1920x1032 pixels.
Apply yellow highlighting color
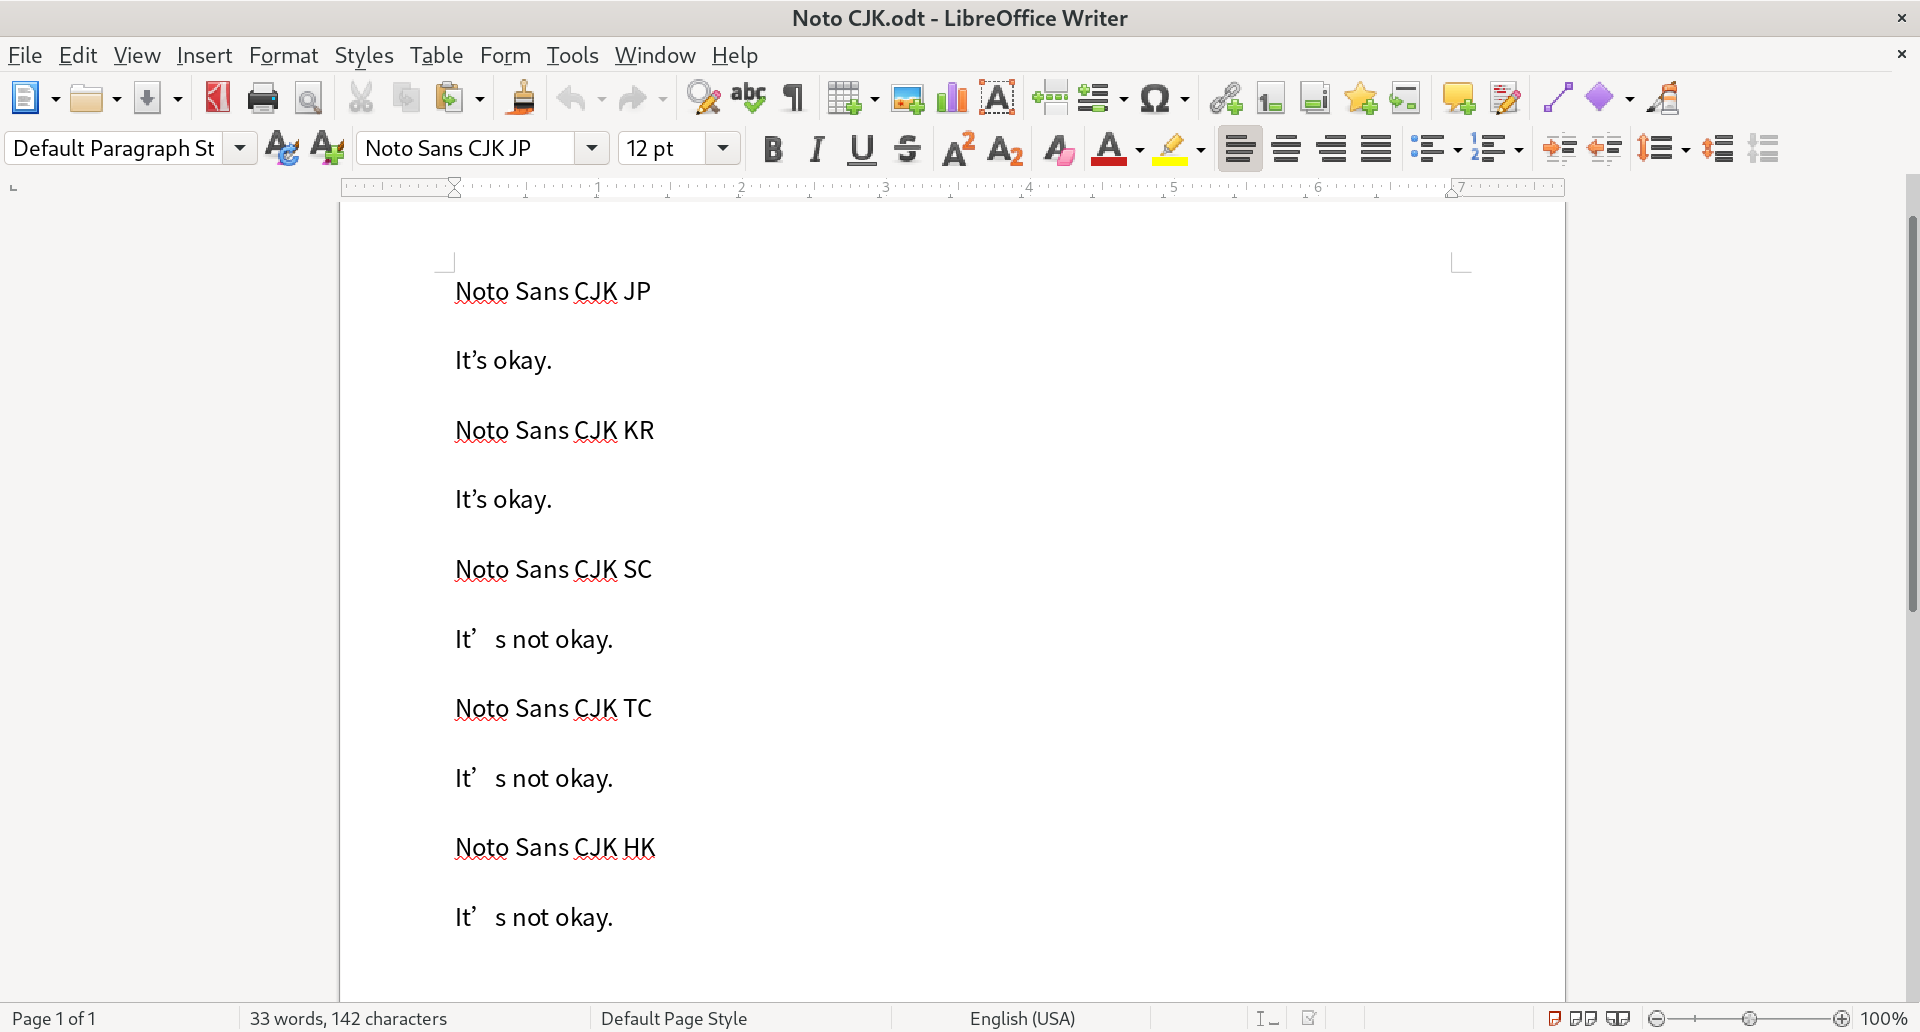tap(1170, 149)
